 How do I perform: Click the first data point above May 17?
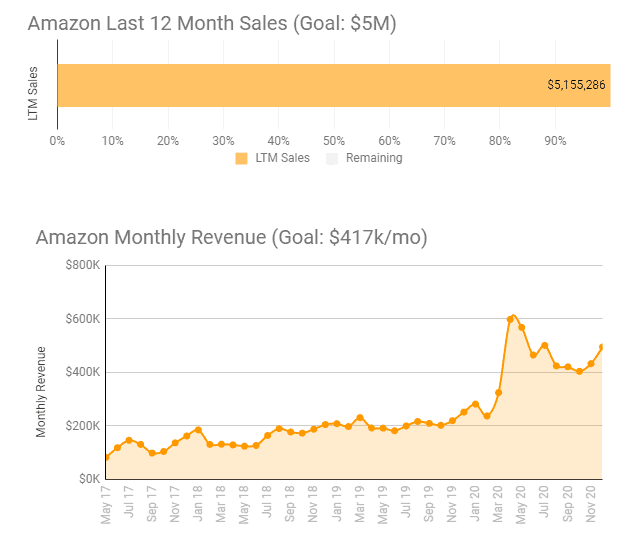tap(107, 458)
